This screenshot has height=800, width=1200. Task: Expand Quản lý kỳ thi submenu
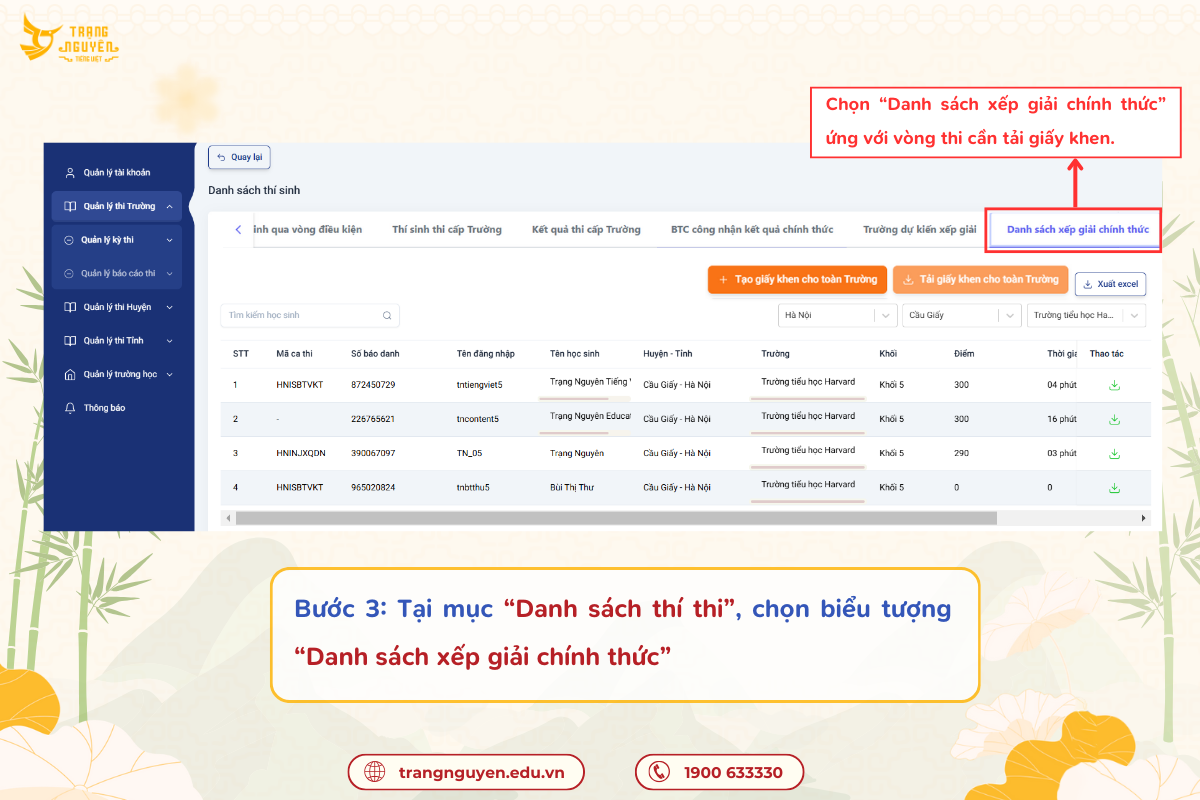pyautogui.click(x=170, y=240)
